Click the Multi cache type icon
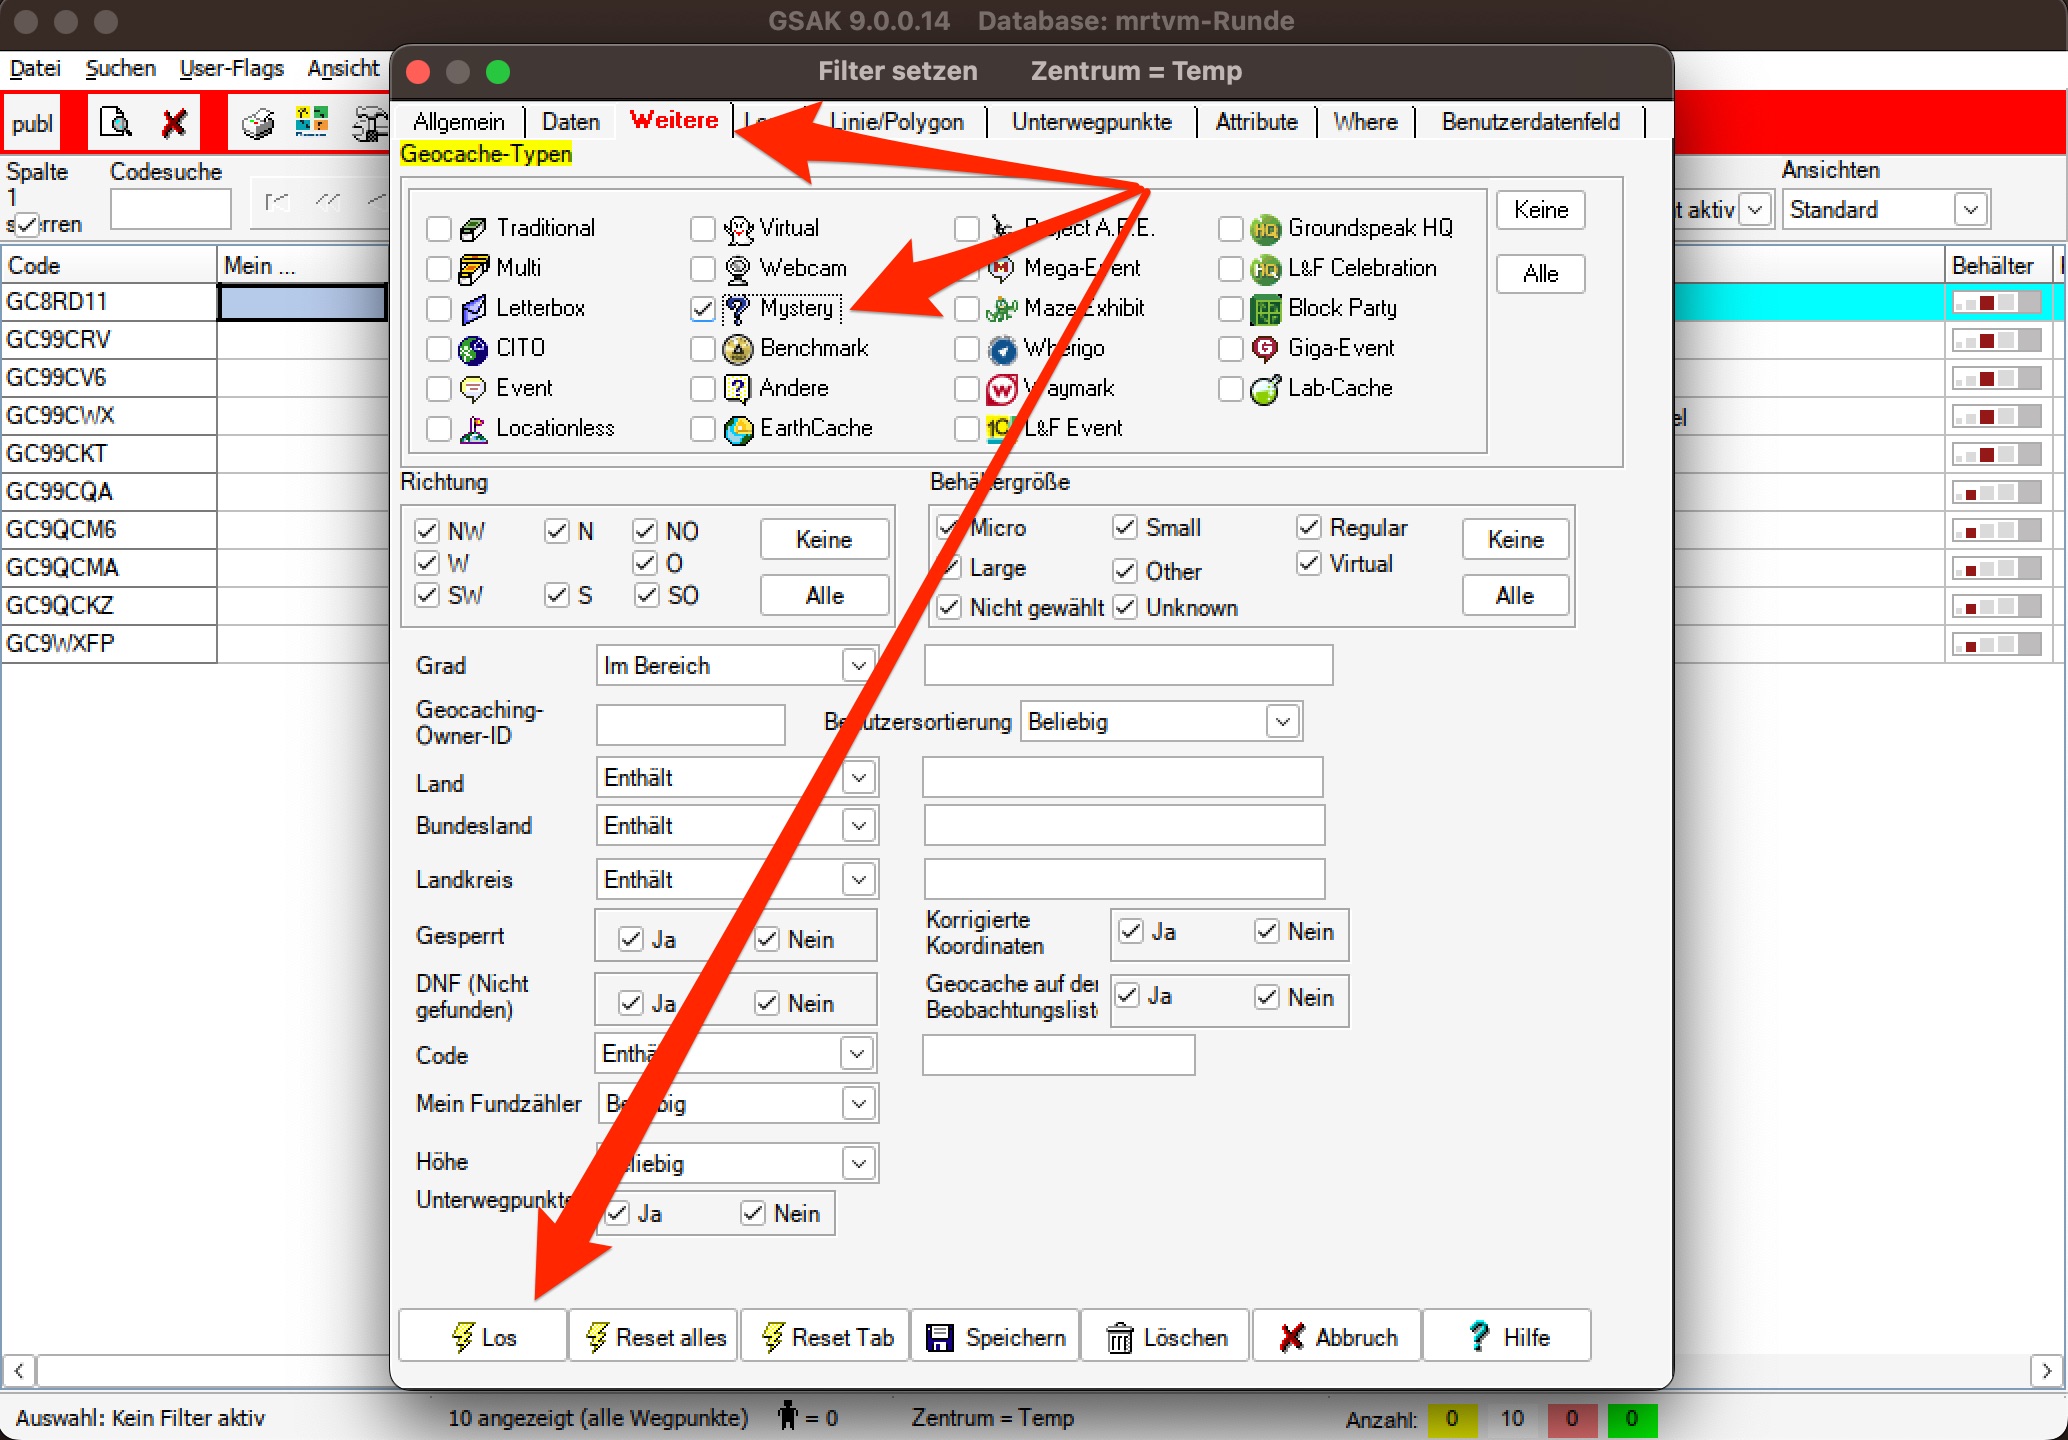2068x1440 pixels. tap(473, 269)
